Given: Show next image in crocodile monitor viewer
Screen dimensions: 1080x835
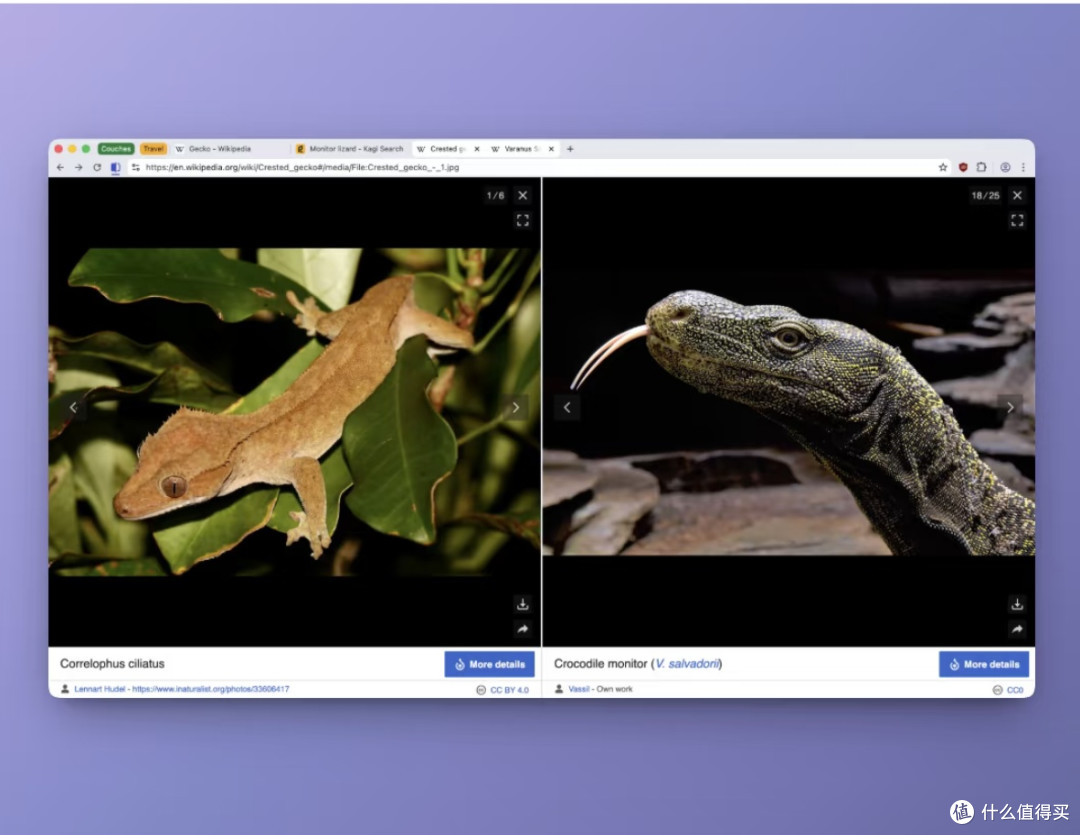Looking at the screenshot, I should [1010, 408].
